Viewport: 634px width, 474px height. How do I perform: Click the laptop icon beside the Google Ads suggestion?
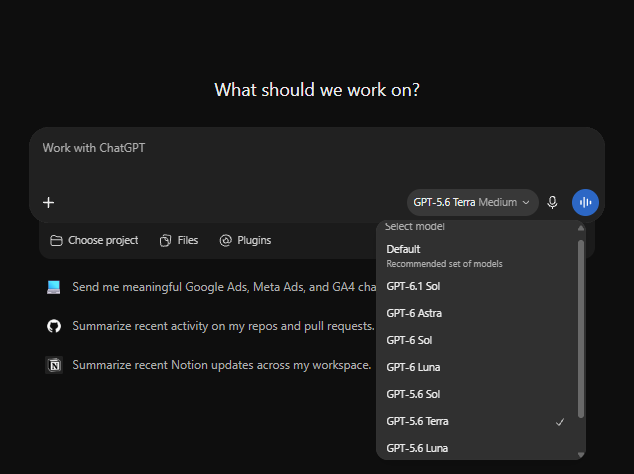(54, 287)
